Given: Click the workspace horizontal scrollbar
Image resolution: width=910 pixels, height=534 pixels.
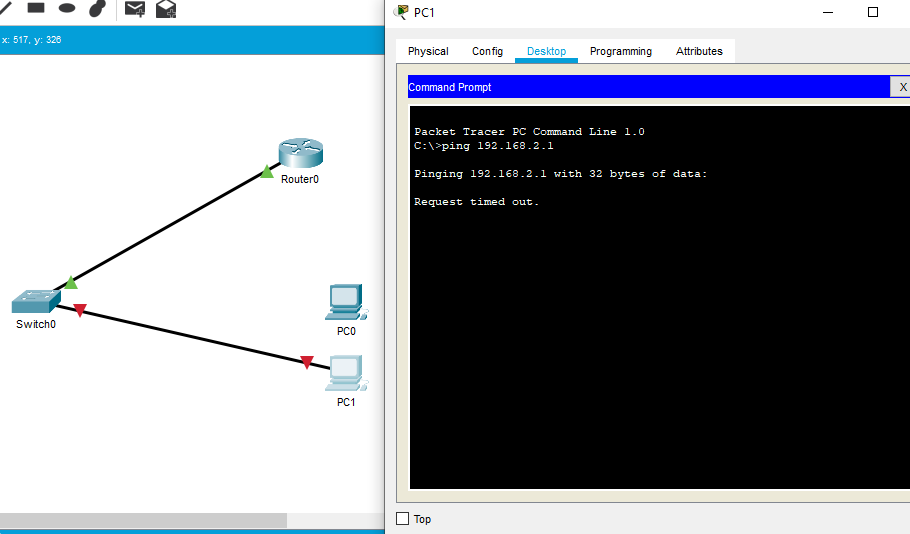Looking at the screenshot, I should pyautogui.click(x=143, y=520).
